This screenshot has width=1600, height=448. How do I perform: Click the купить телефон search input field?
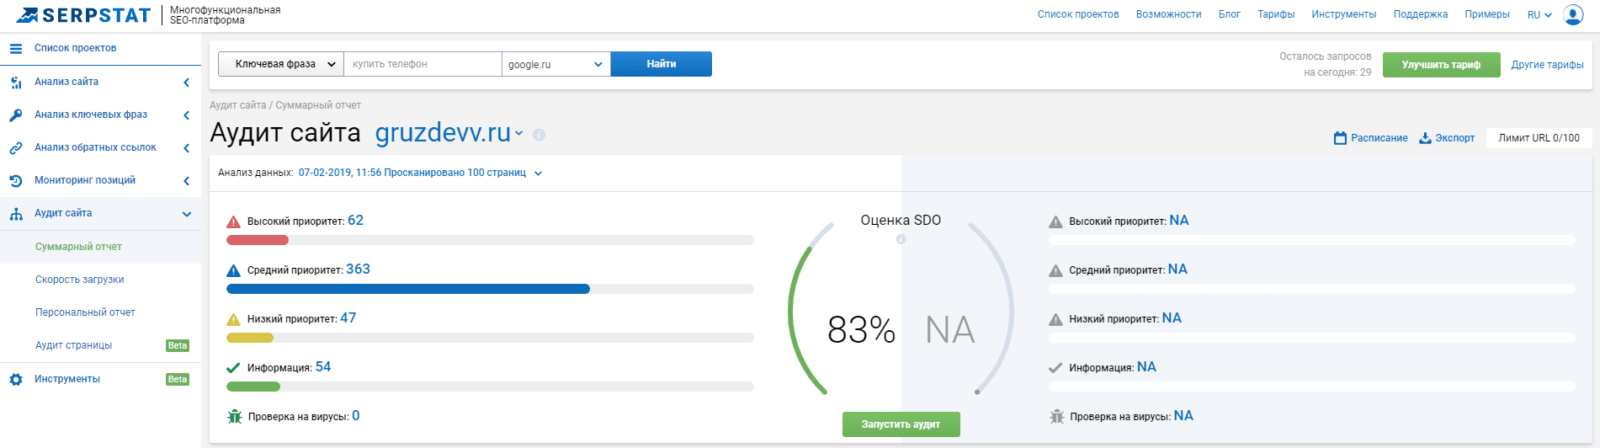422,64
